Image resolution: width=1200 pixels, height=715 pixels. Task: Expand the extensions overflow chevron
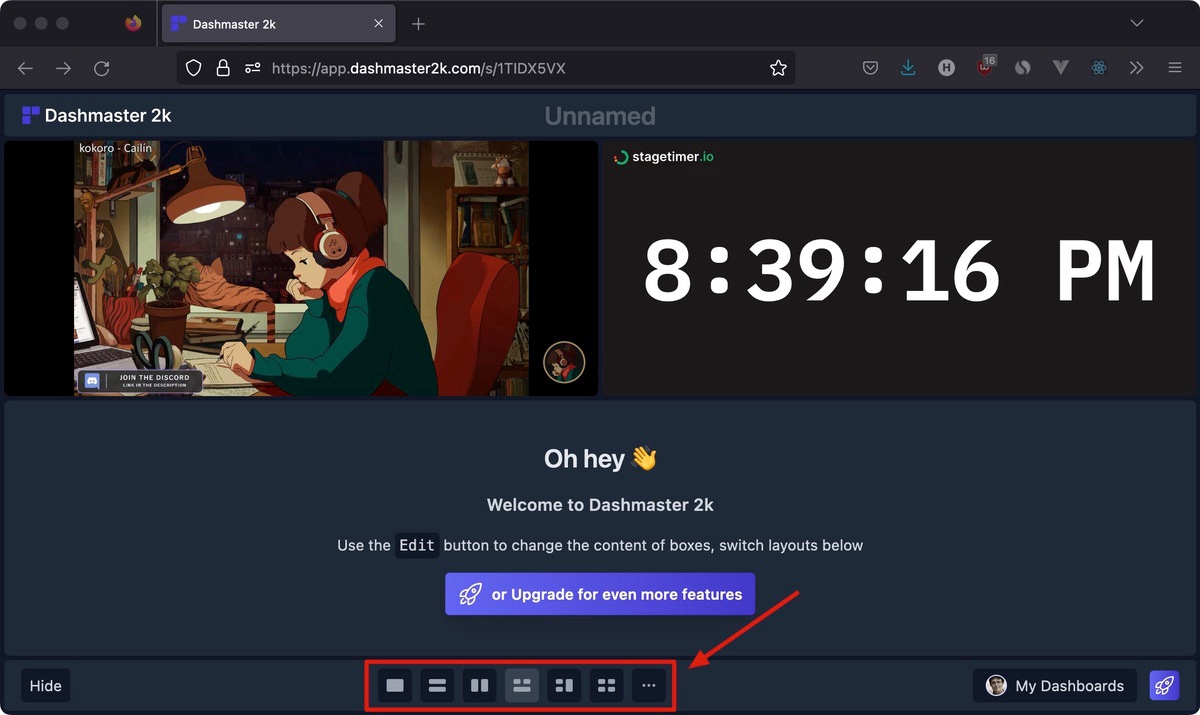pyautogui.click(x=1136, y=68)
